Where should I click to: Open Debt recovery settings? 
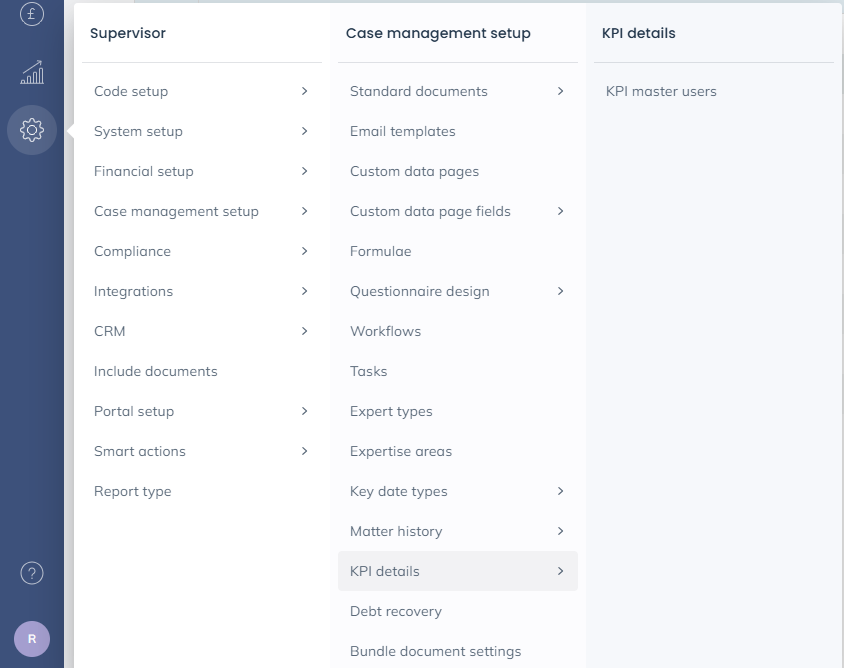point(395,611)
